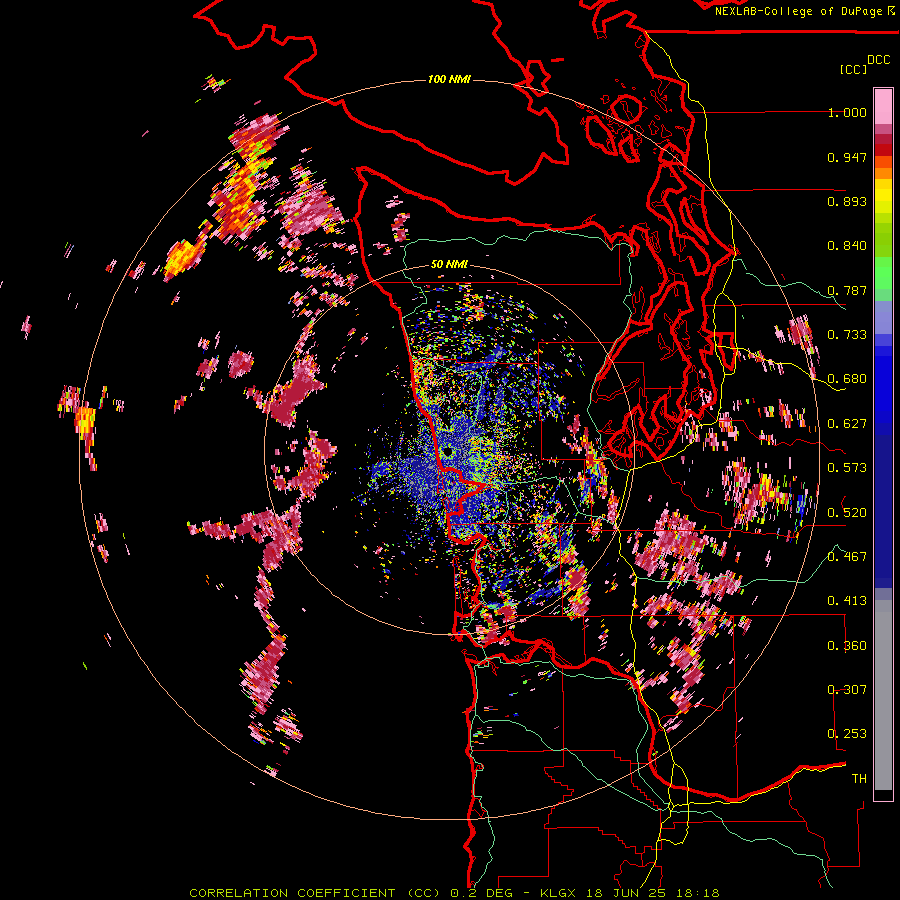This screenshot has width=900, height=900.
Task: Click the 0.520 legend value
Action: 847,512
